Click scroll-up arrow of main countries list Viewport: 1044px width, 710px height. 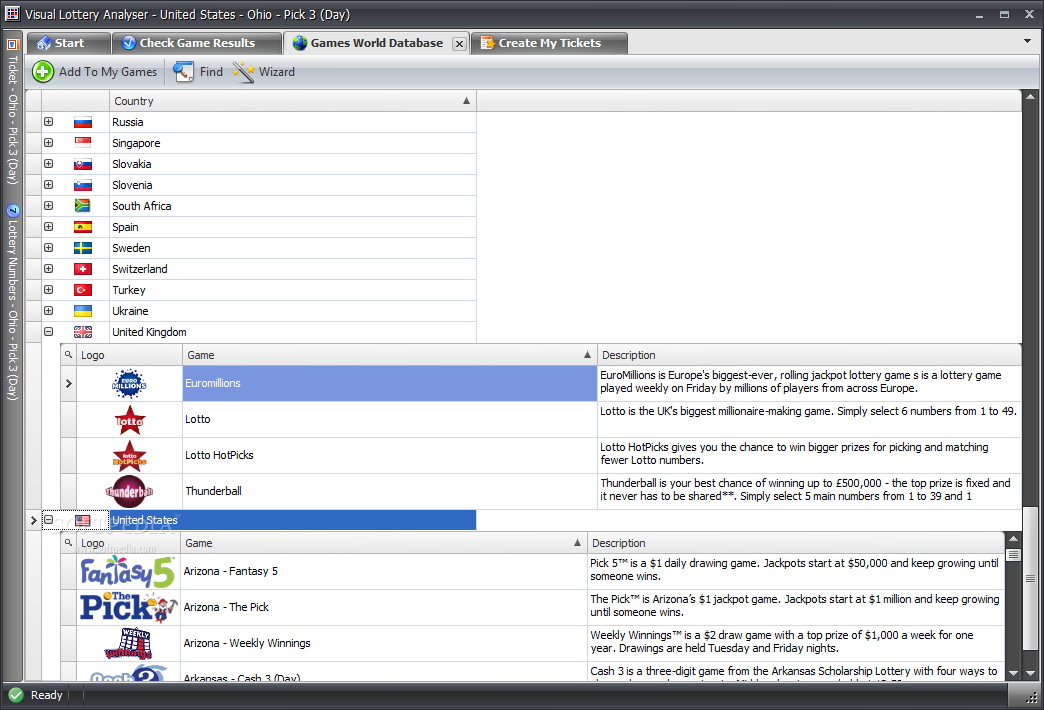(1030, 97)
